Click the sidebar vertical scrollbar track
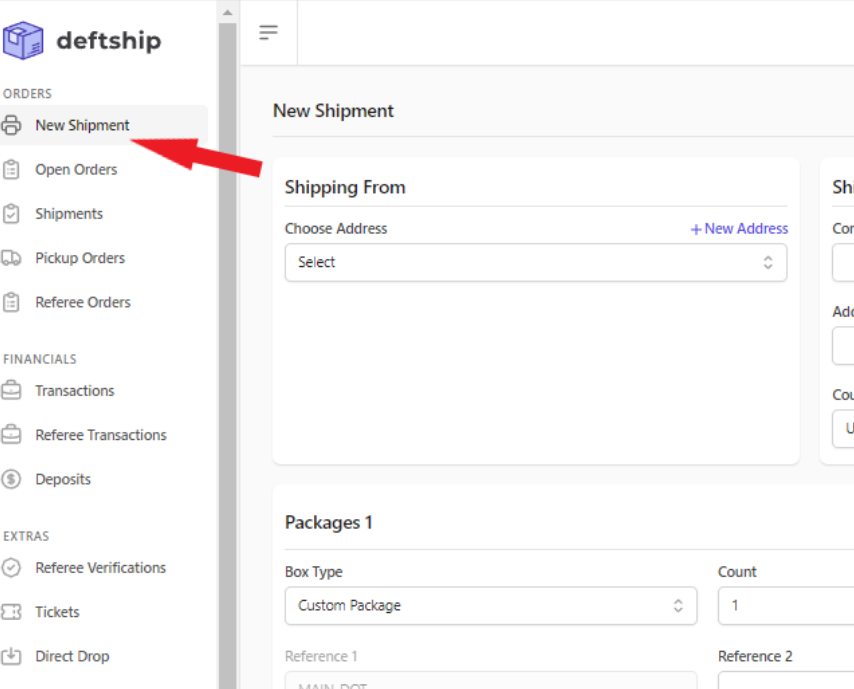 (x=228, y=354)
